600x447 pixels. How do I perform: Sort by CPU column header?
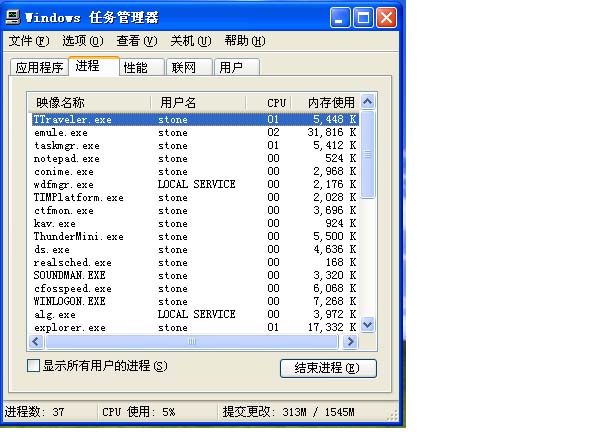coord(269,103)
